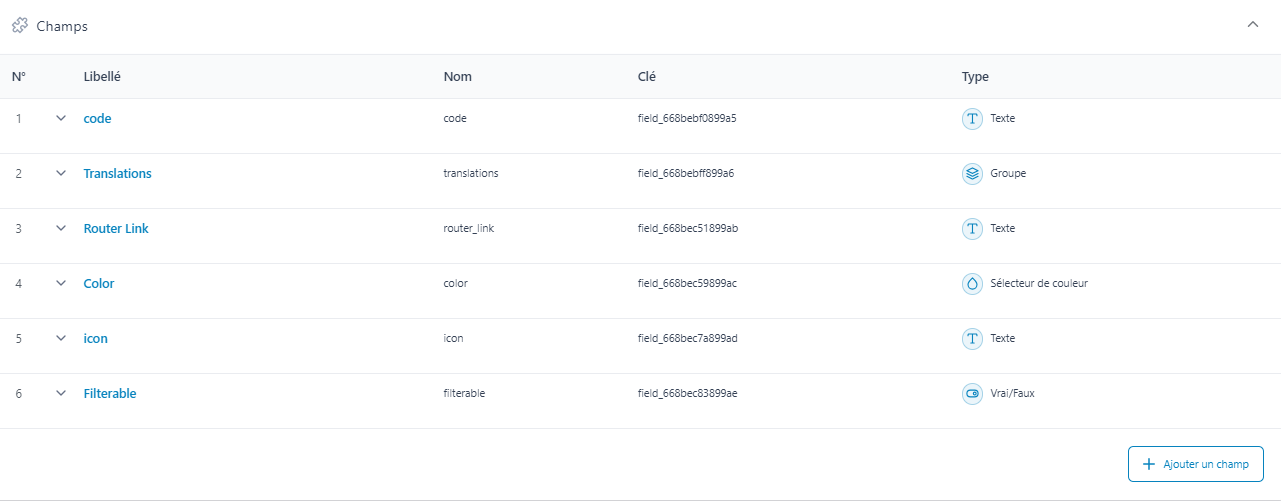Expand the Router Link field chevron

point(61,228)
